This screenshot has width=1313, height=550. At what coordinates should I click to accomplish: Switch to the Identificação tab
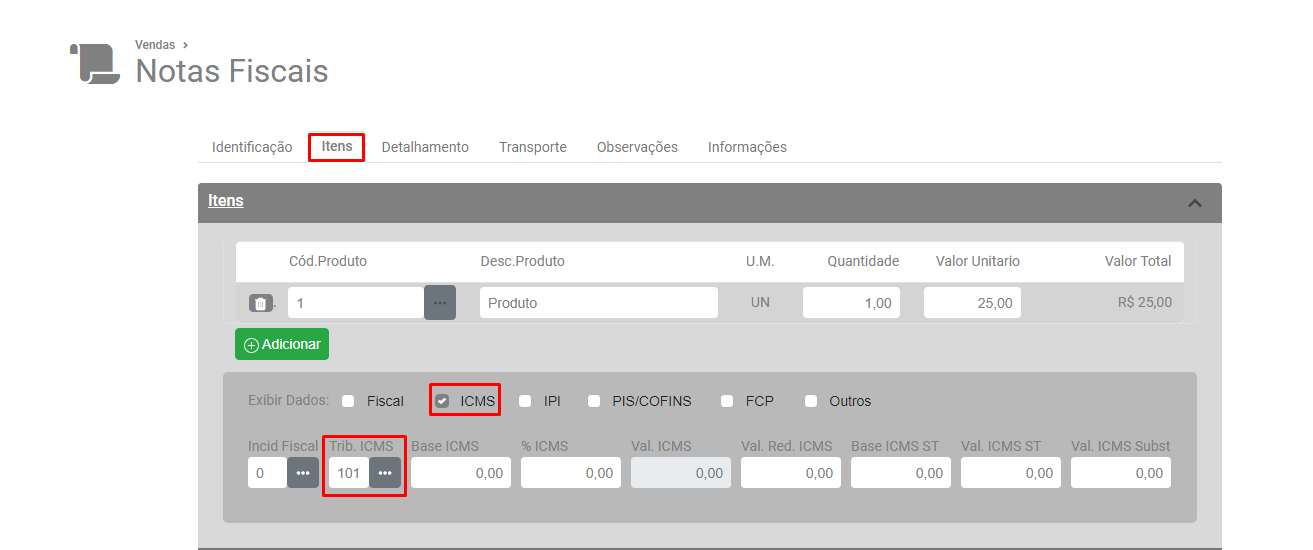(252, 147)
